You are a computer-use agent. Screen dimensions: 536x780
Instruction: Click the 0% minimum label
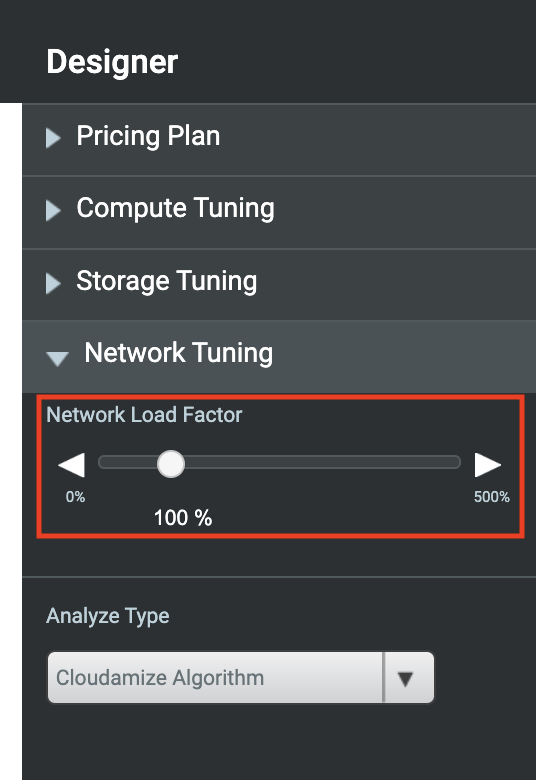pyautogui.click(x=75, y=496)
